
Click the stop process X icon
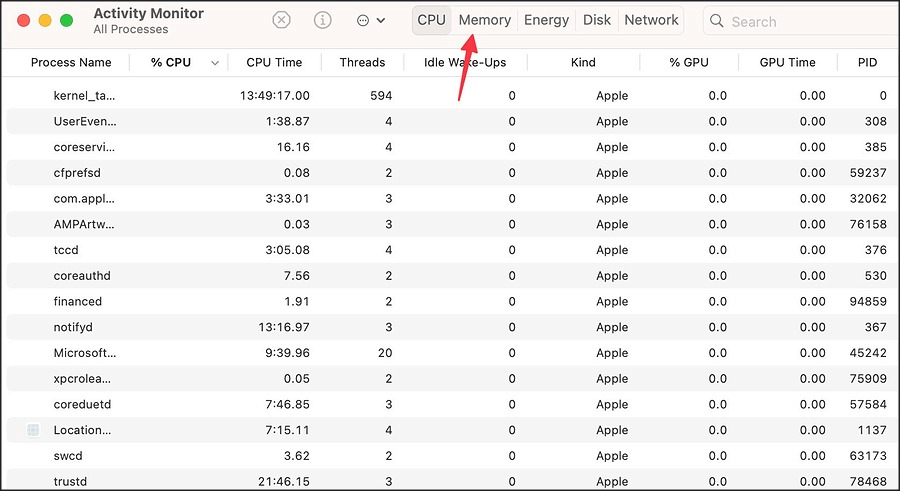(281, 21)
